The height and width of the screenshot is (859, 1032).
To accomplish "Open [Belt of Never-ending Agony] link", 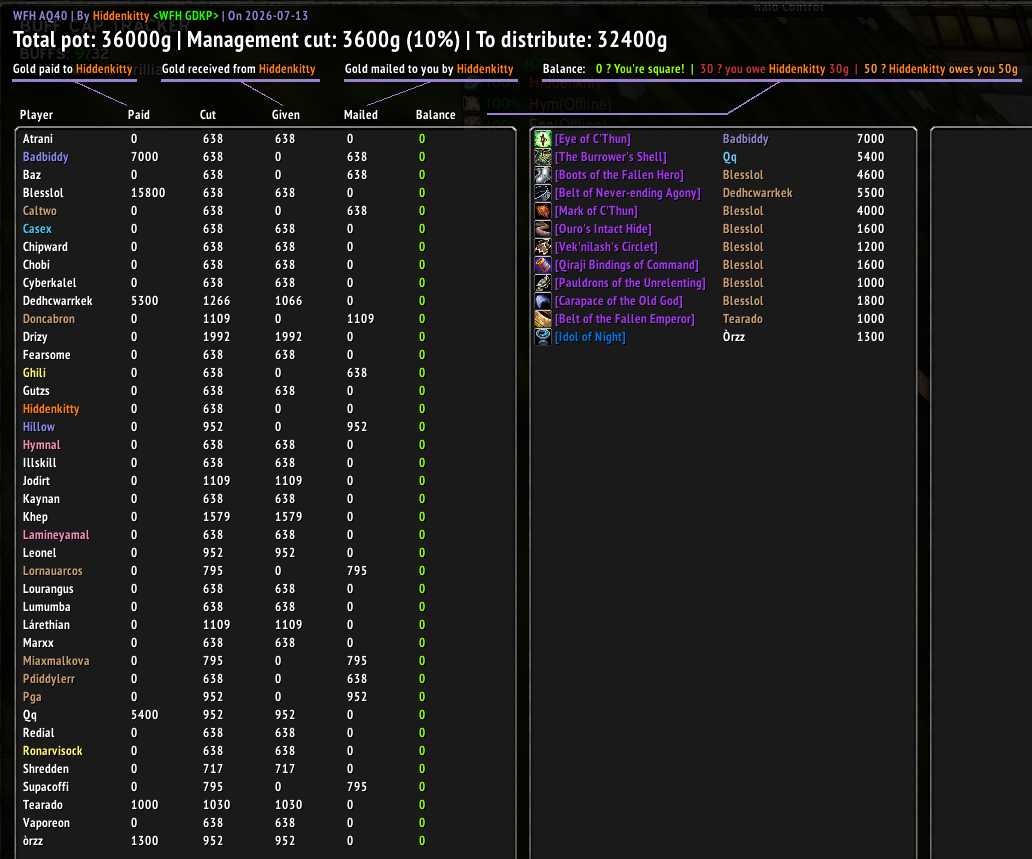I will (628, 193).
